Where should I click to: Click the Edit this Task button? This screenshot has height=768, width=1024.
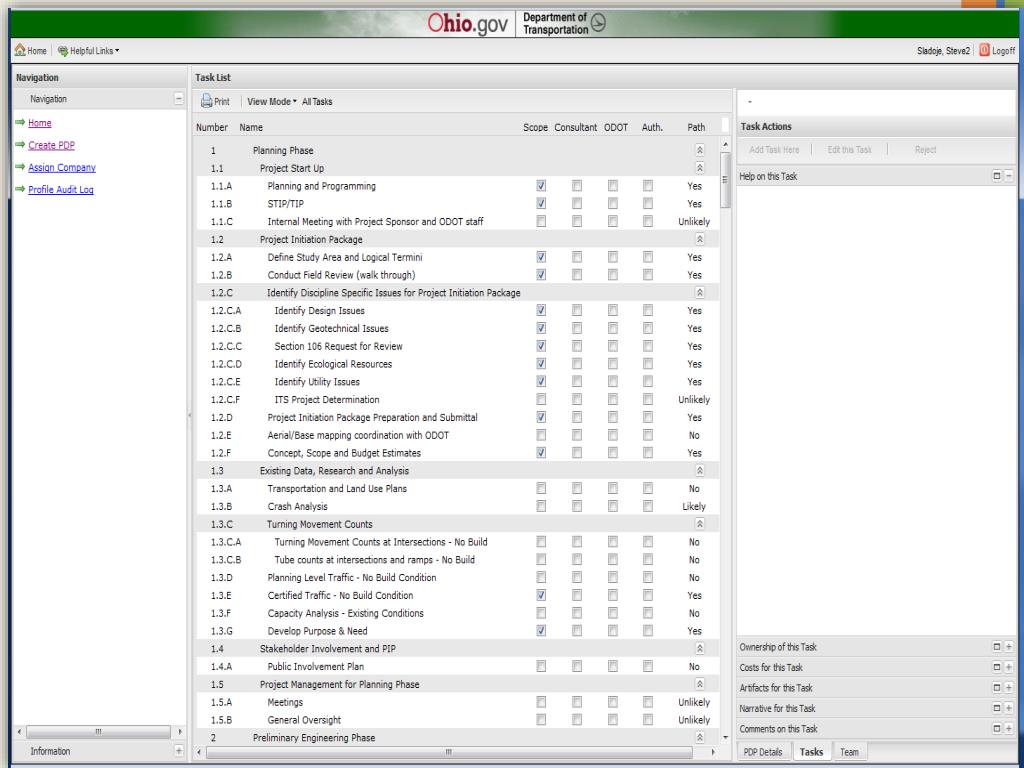[849, 150]
